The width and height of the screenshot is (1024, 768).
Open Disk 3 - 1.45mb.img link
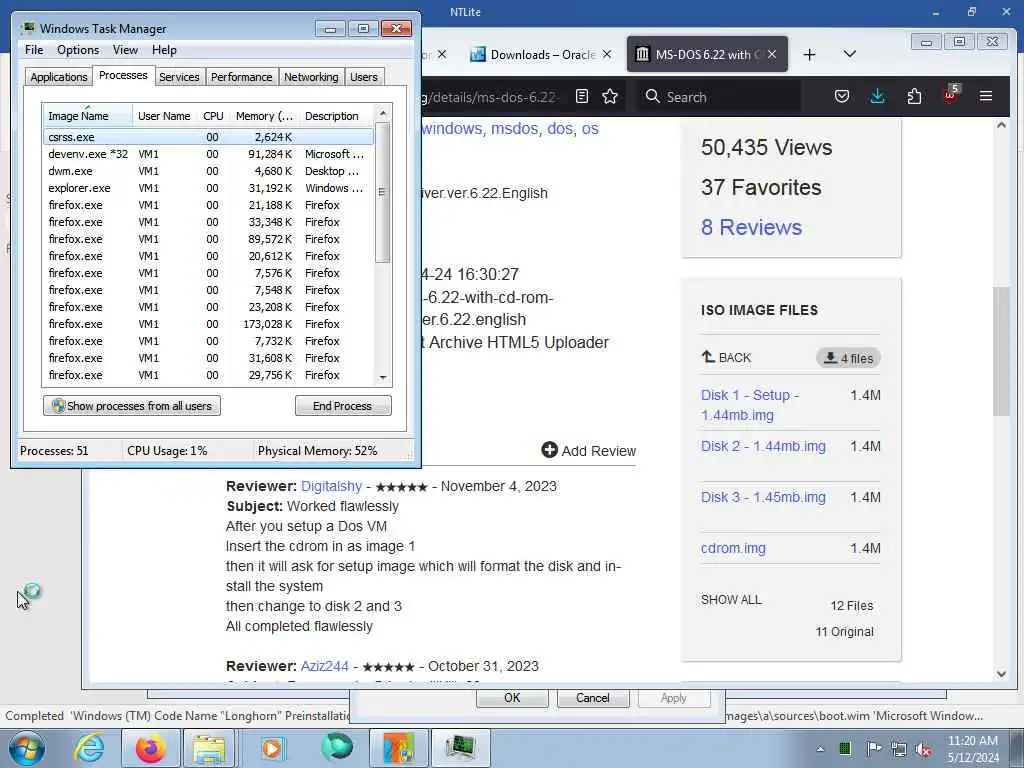[763, 497]
